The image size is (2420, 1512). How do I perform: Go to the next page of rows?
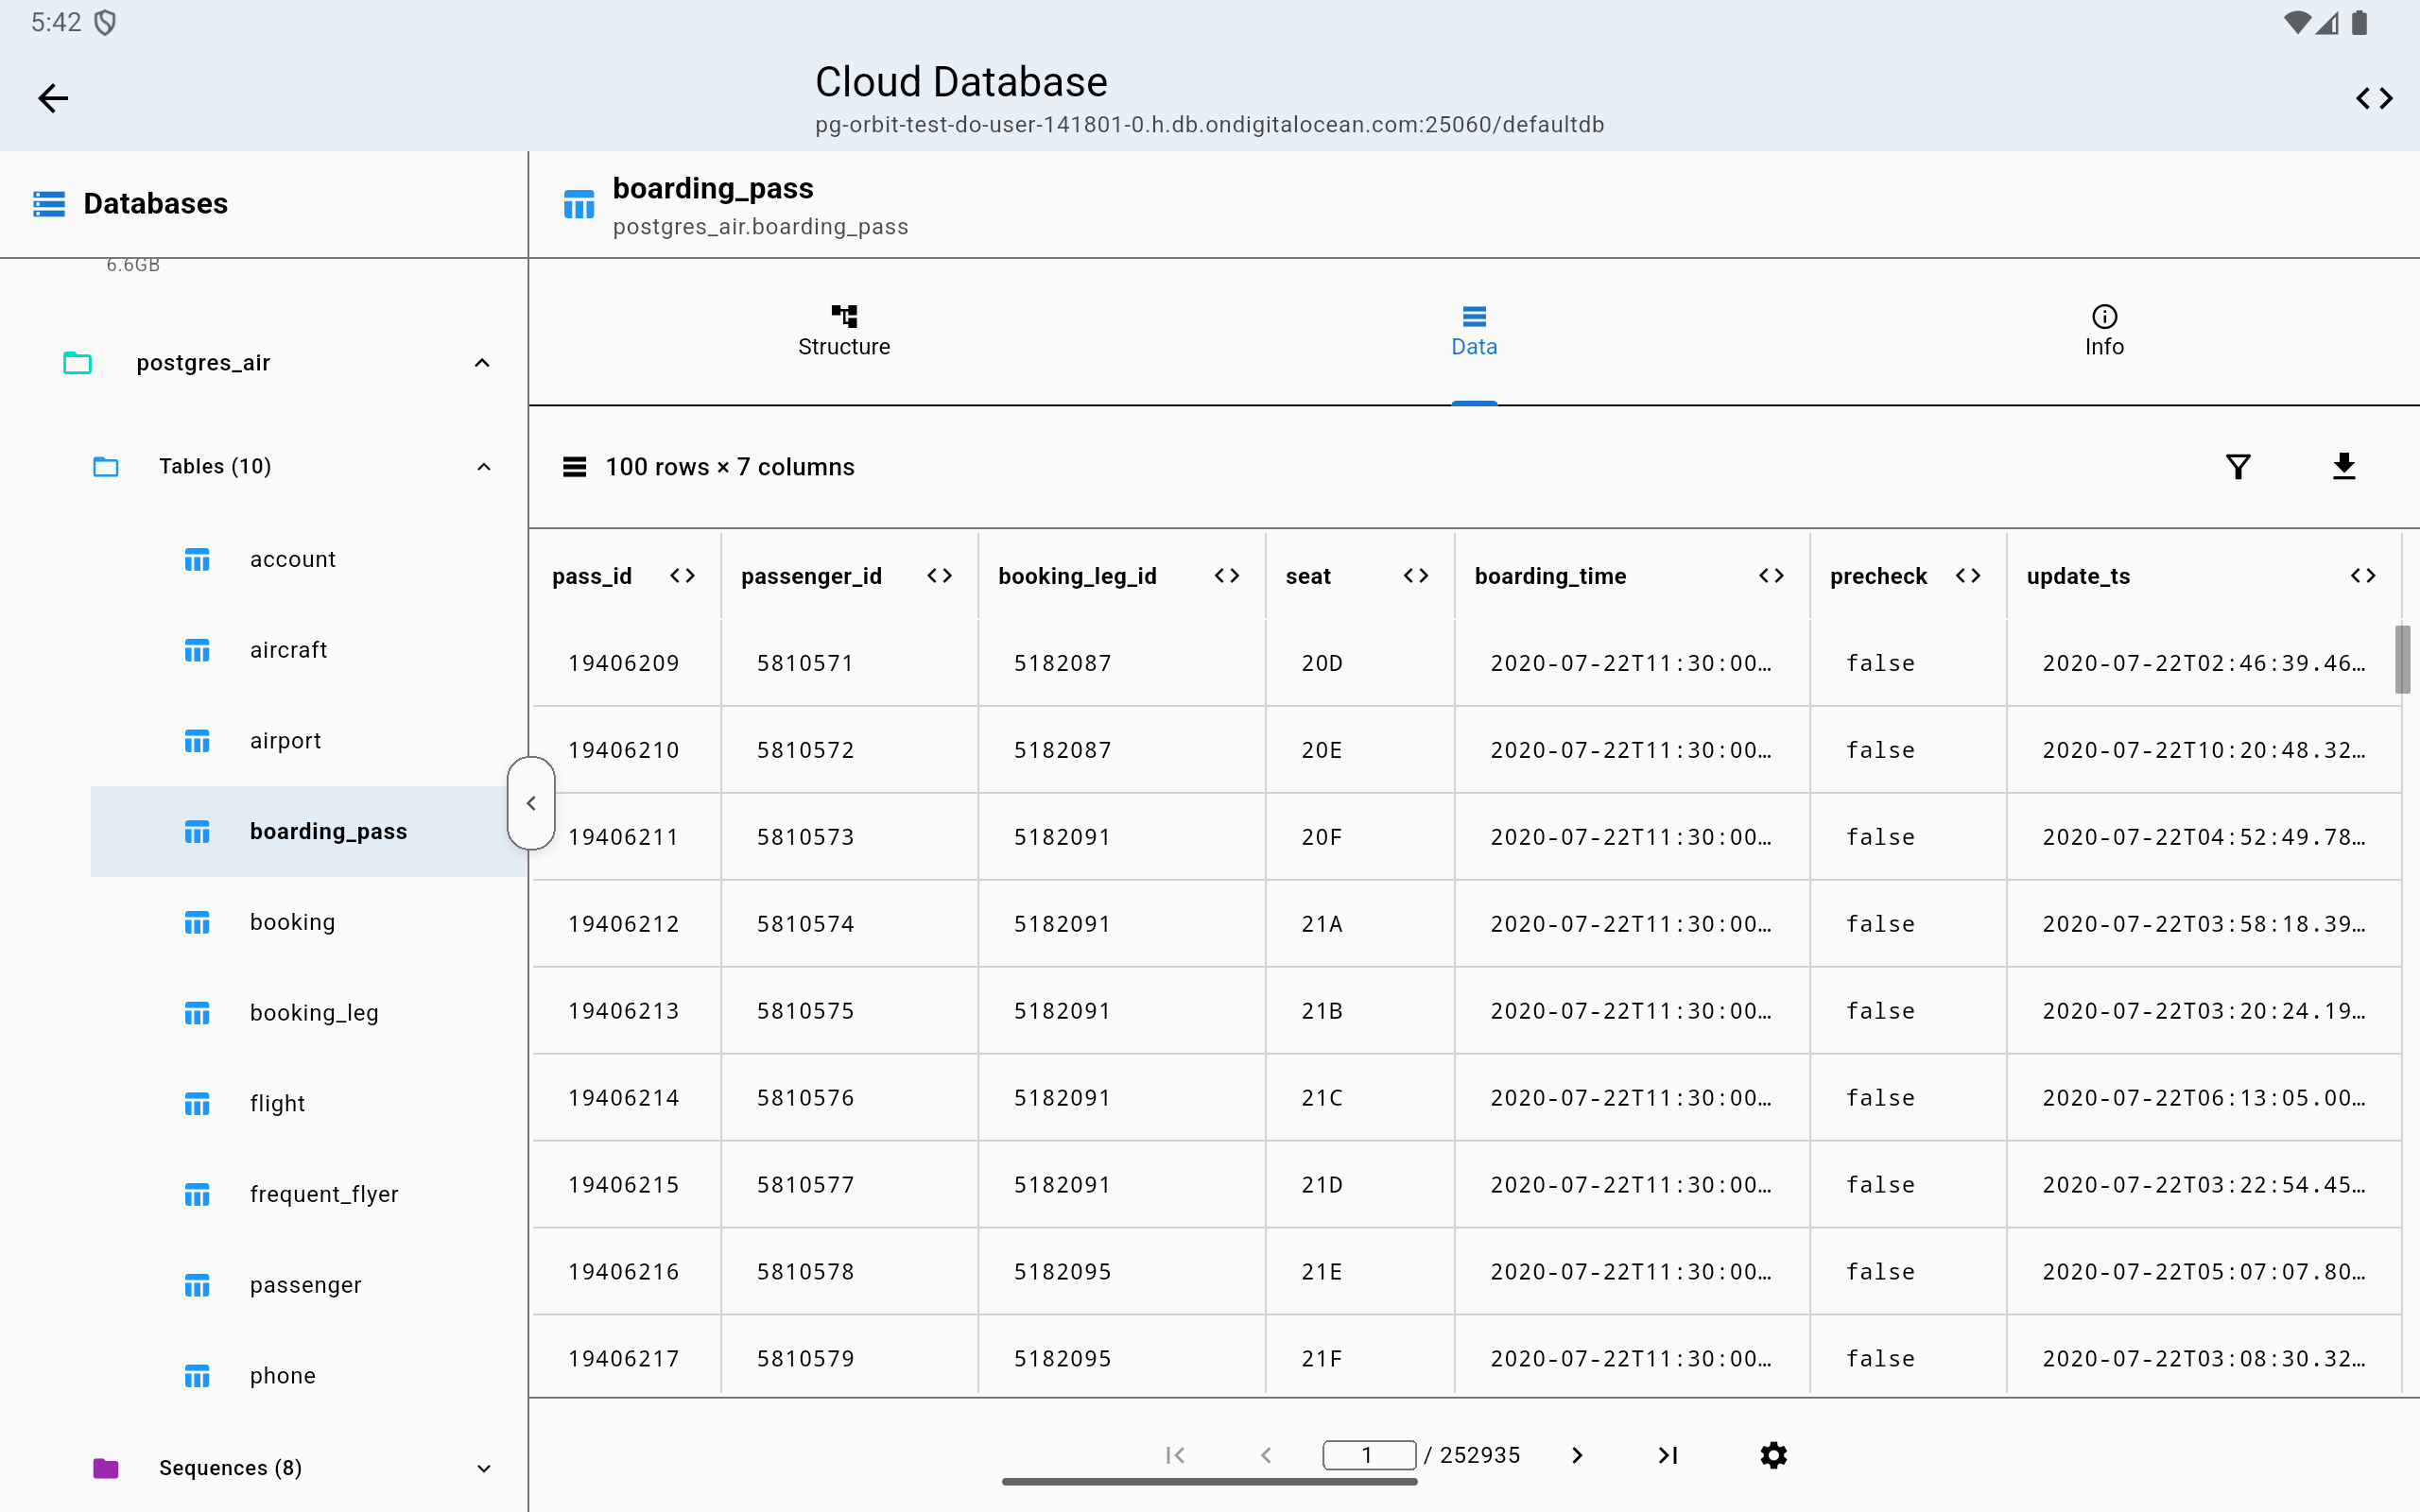1577,1455
